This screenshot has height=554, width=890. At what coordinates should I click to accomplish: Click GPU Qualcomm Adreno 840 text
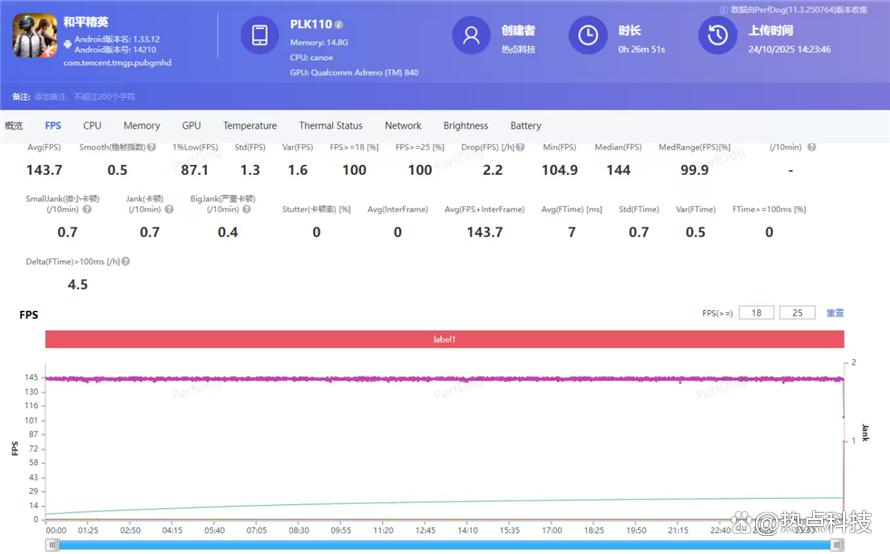[x=354, y=73]
